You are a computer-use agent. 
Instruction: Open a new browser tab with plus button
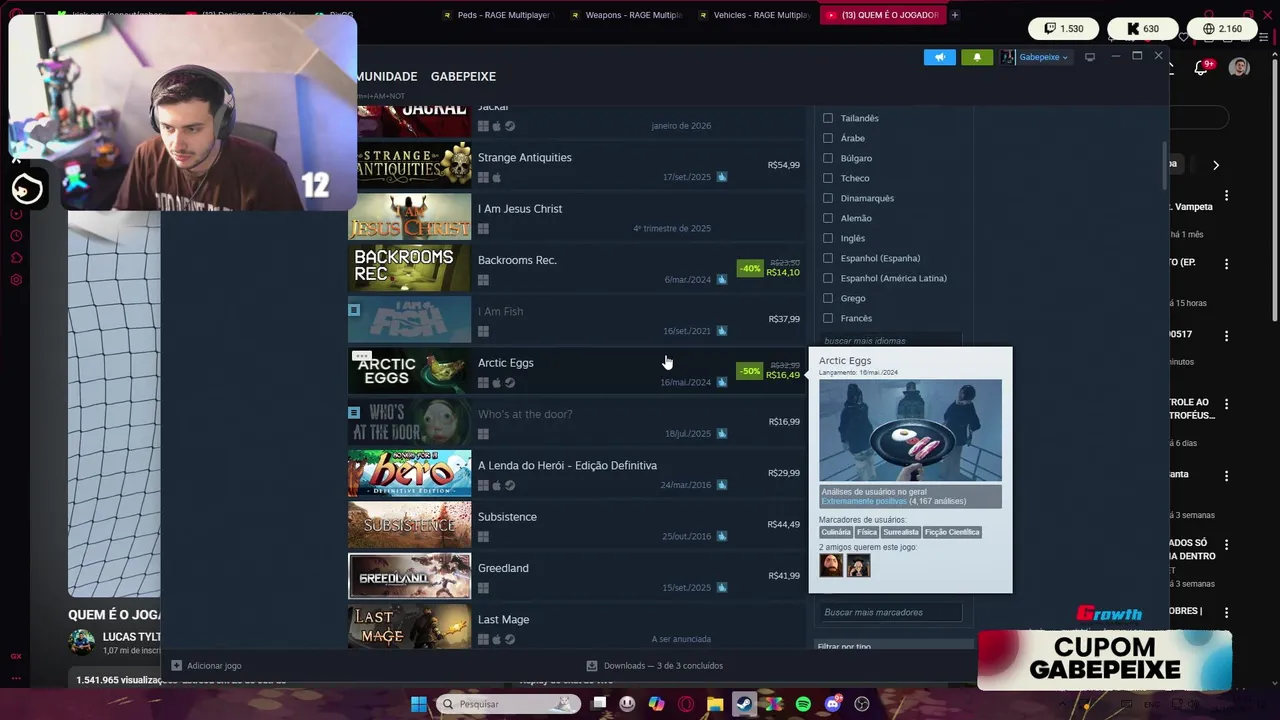pos(955,15)
